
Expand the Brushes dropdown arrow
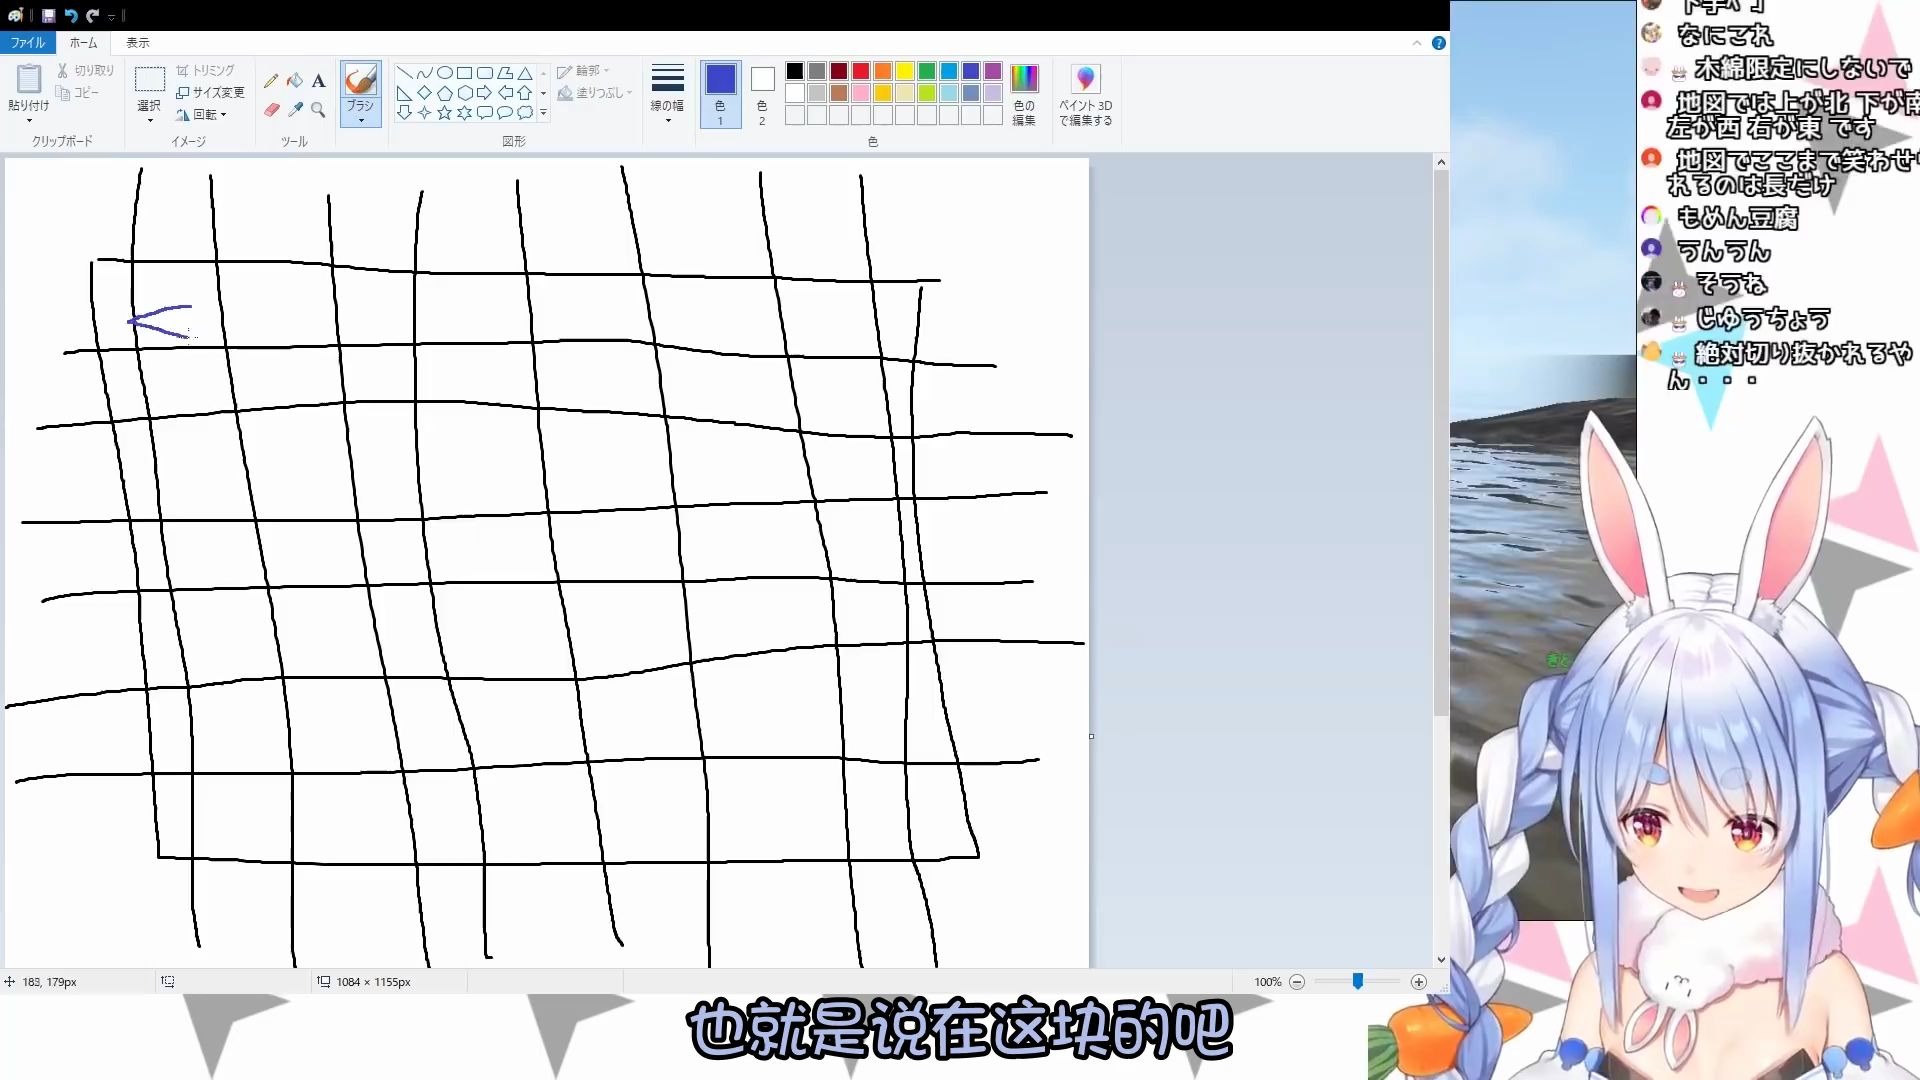[x=360, y=119]
